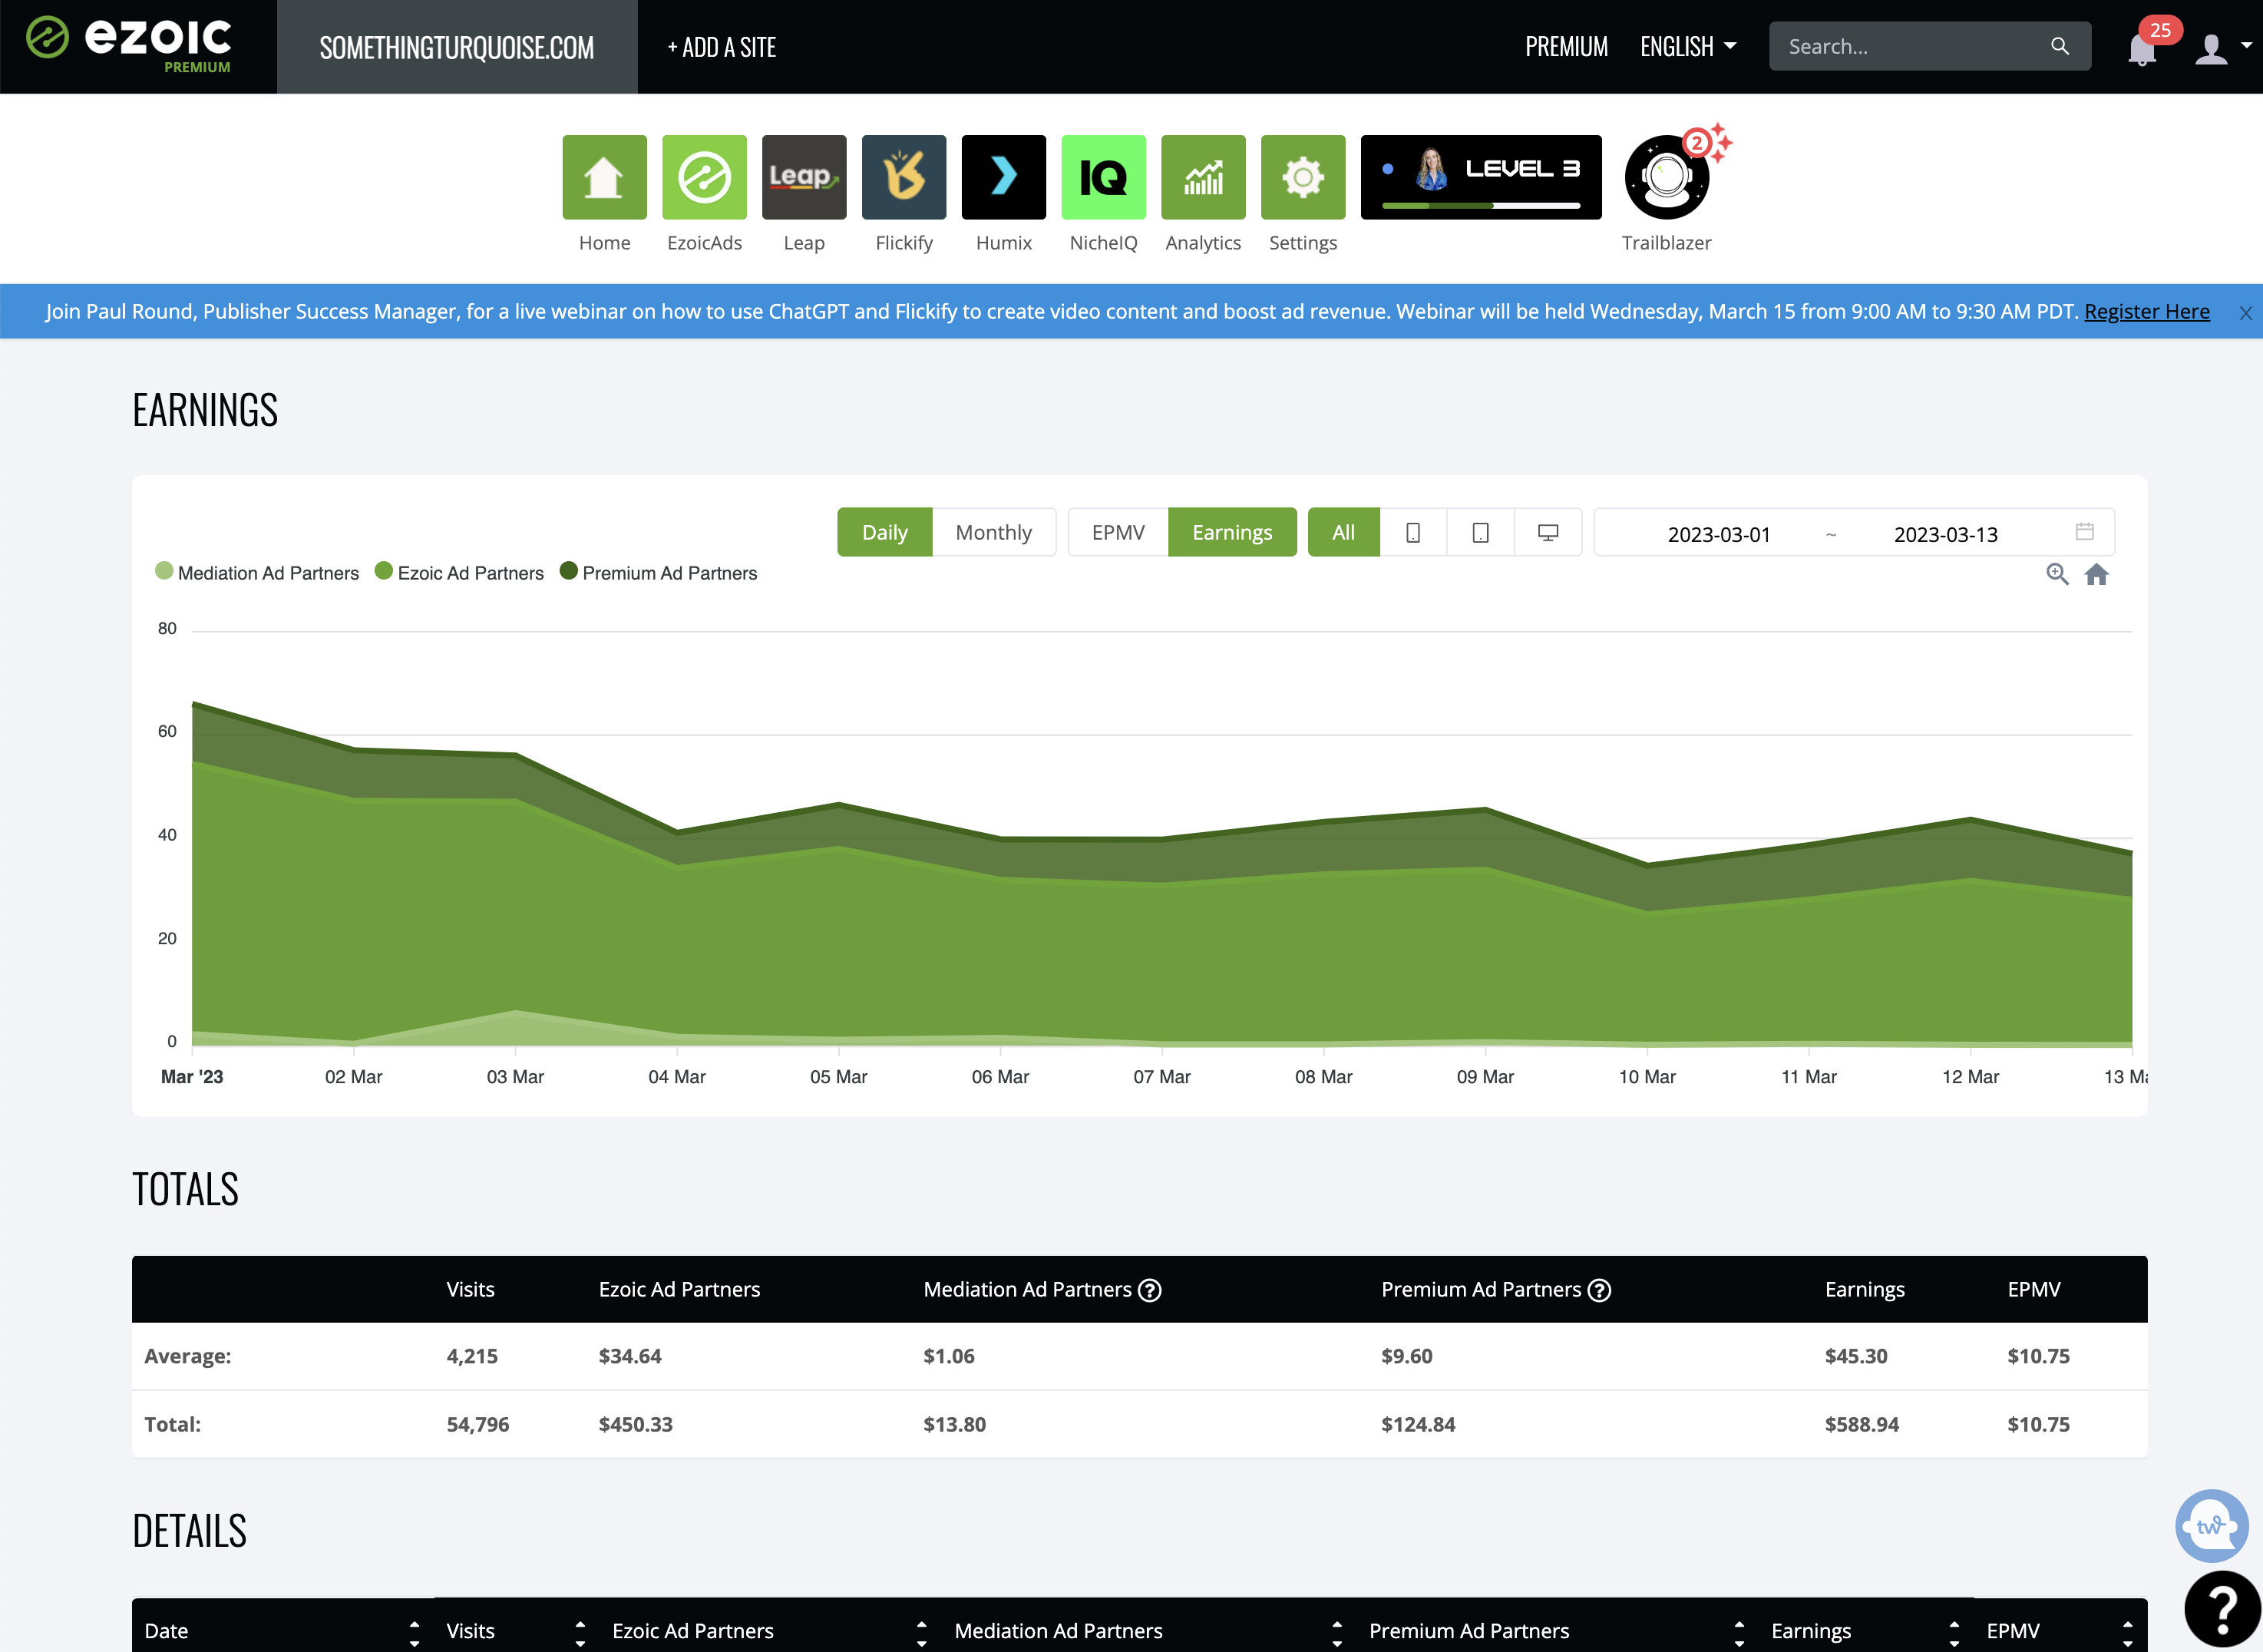Select the SOMETHINGTURQUOISE.COM site tab
The height and width of the screenshot is (1652, 2263).
point(457,47)
